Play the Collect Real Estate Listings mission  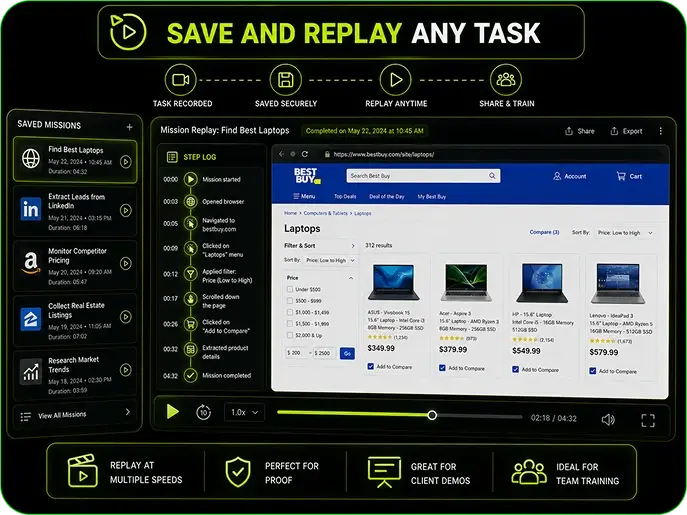(x=126, y=317)
